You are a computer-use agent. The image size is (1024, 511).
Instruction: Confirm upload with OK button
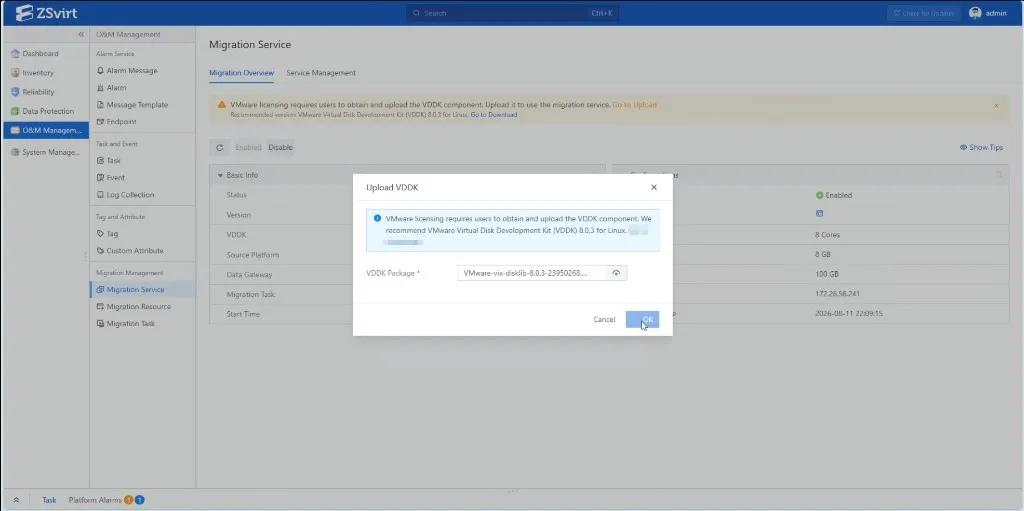coord(642,320)
